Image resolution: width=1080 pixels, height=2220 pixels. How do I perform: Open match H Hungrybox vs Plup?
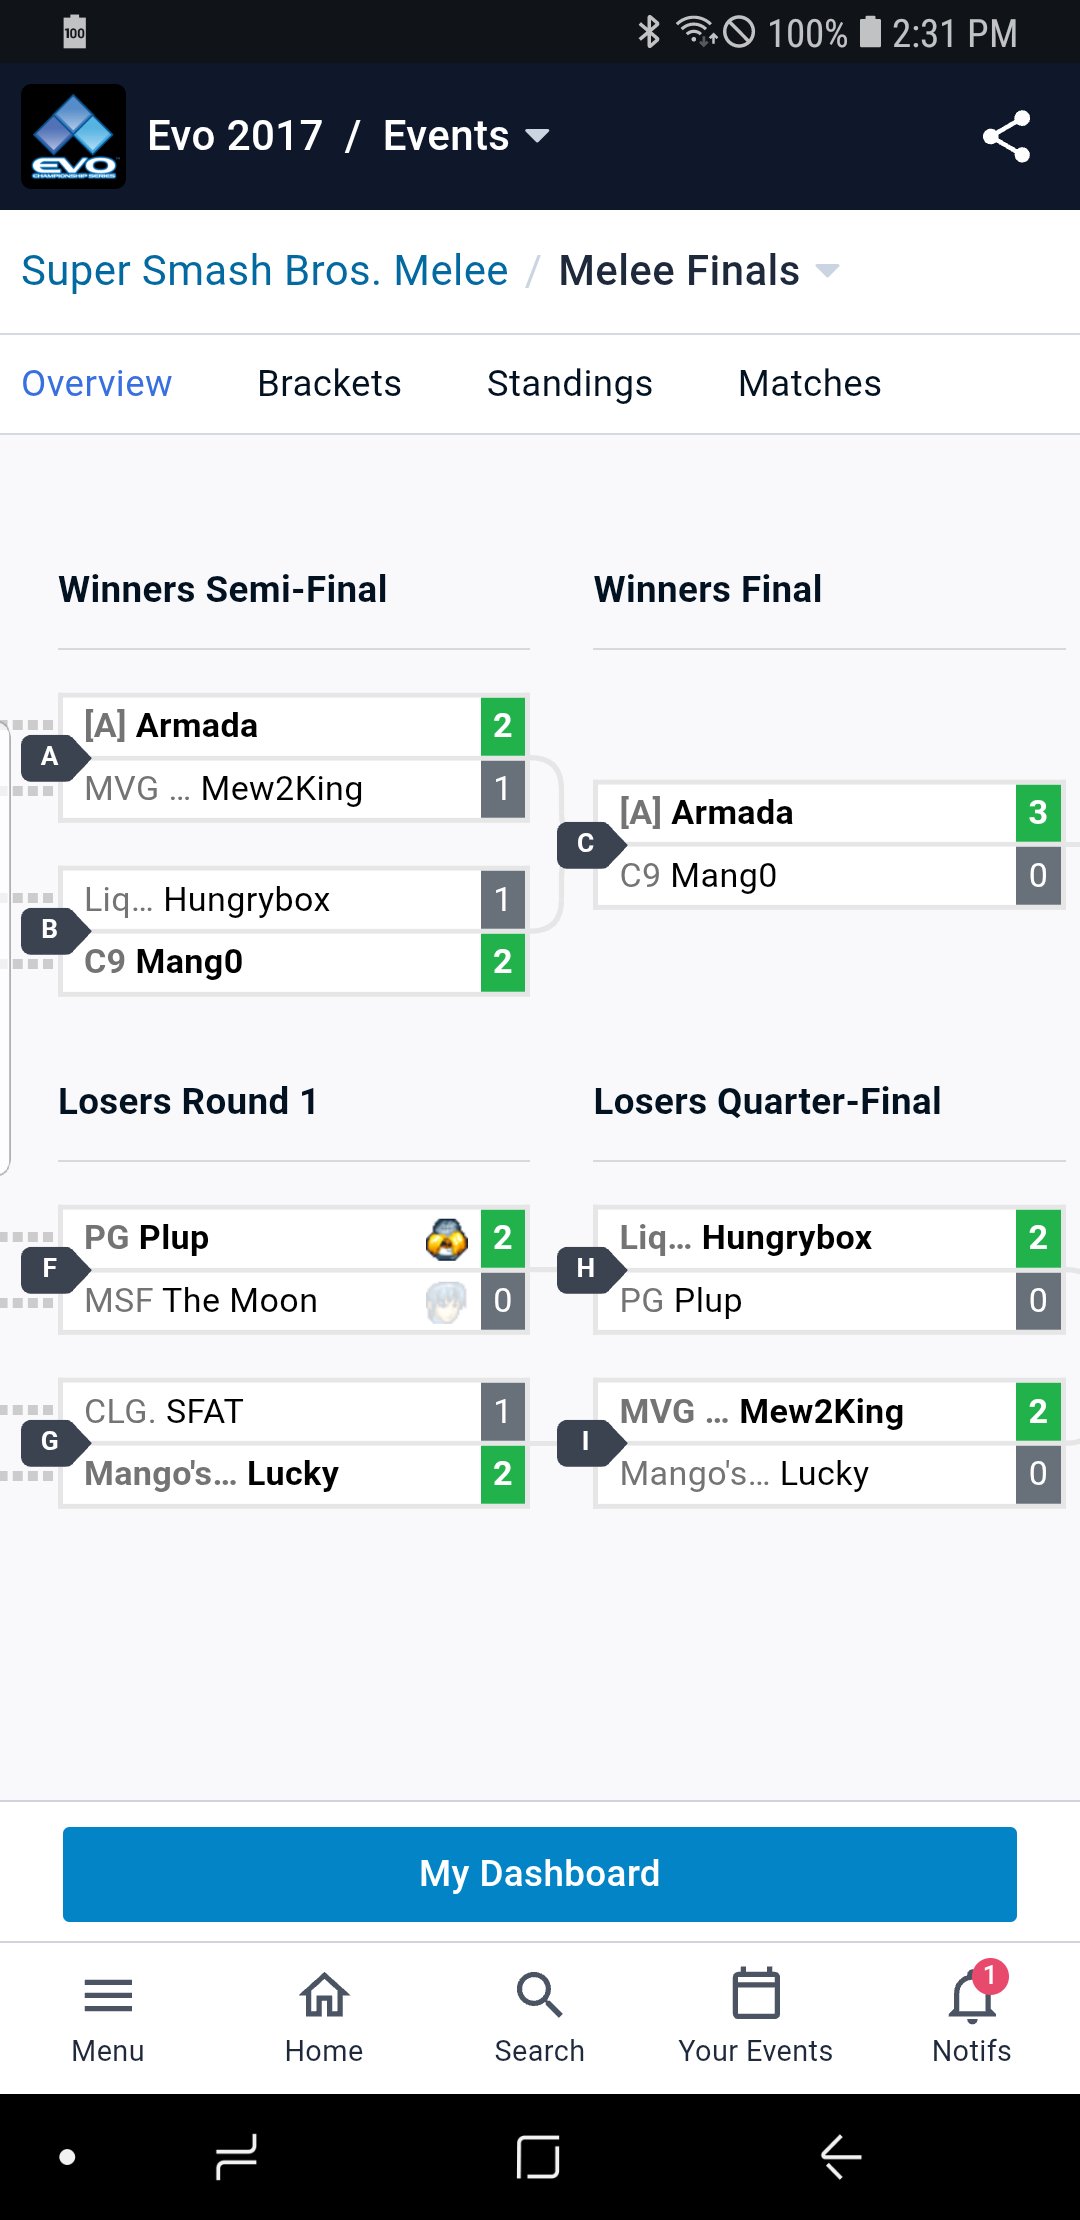tap(829, 1269)
